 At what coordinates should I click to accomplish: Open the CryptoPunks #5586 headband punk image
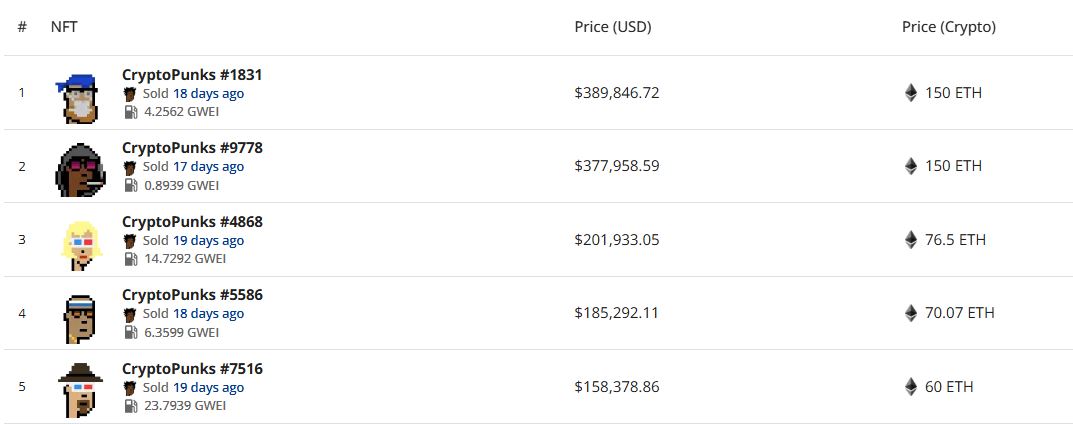pyautogui.click(x=80, y=319)
